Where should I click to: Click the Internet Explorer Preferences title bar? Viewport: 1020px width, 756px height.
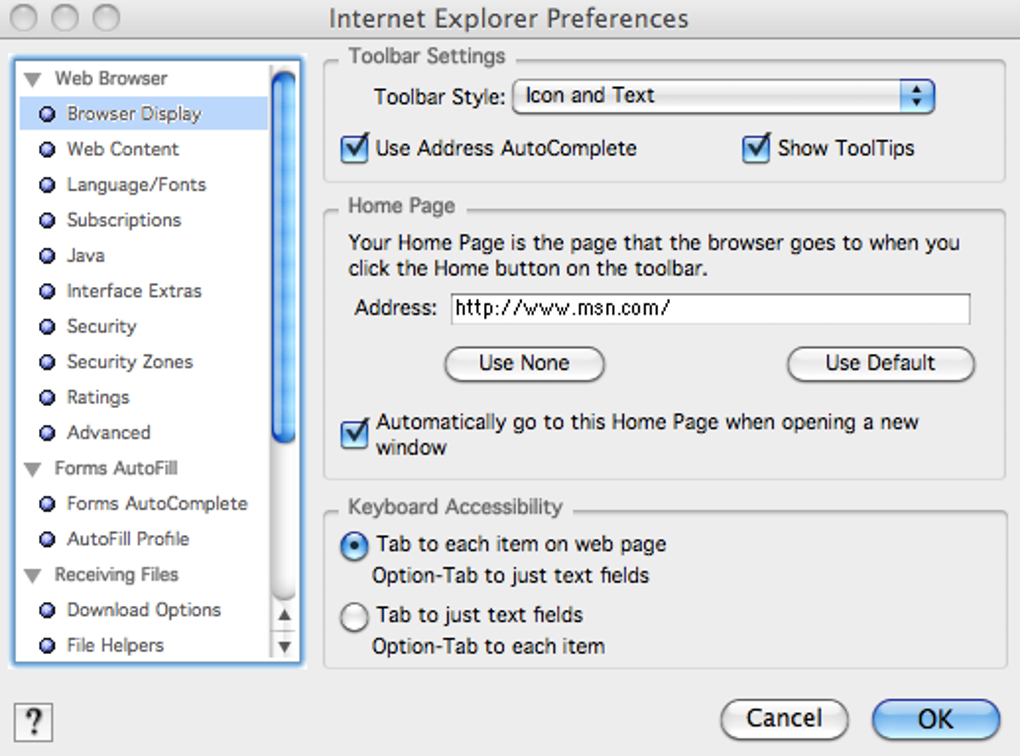[x=509, y=18]
